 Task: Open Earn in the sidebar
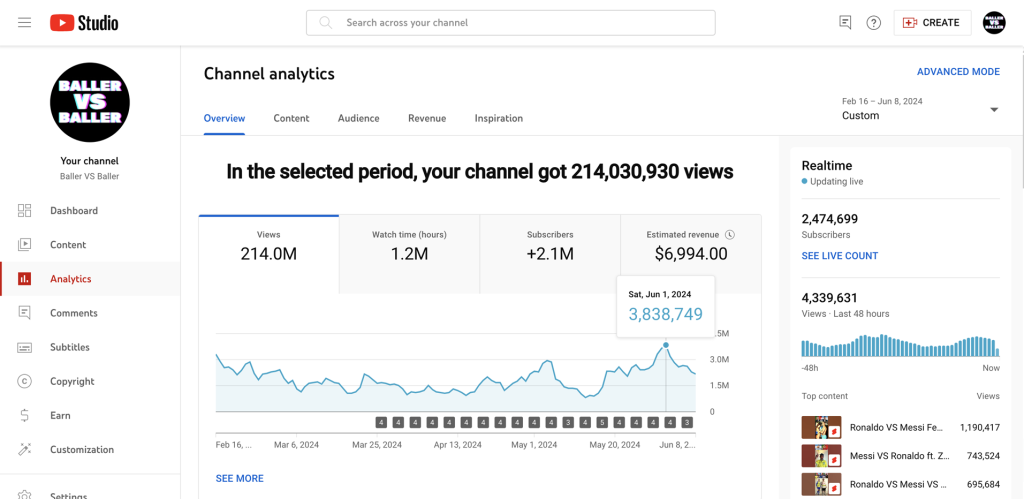pos(90,415)
